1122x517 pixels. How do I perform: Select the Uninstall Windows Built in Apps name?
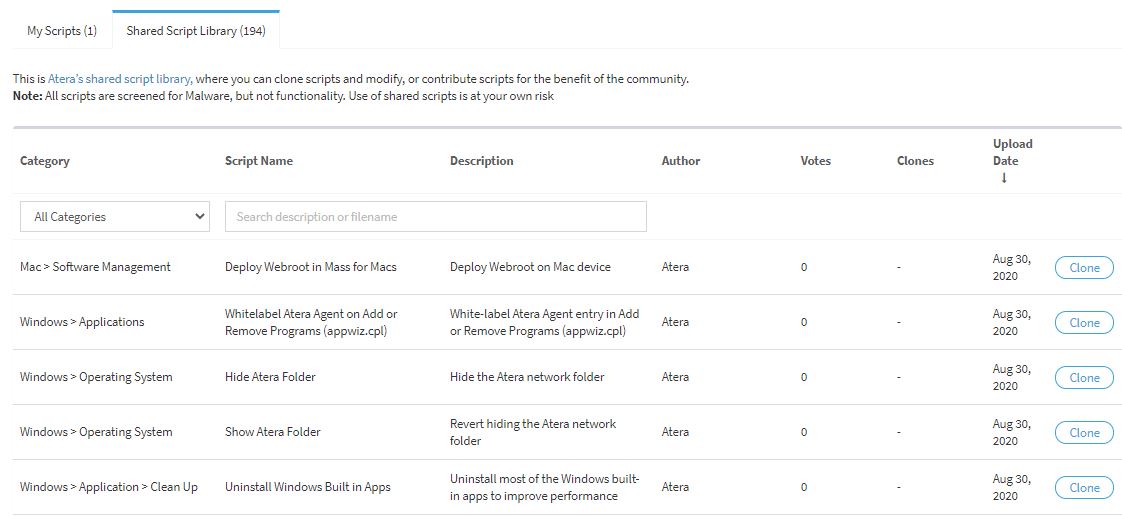pos(308,487)
